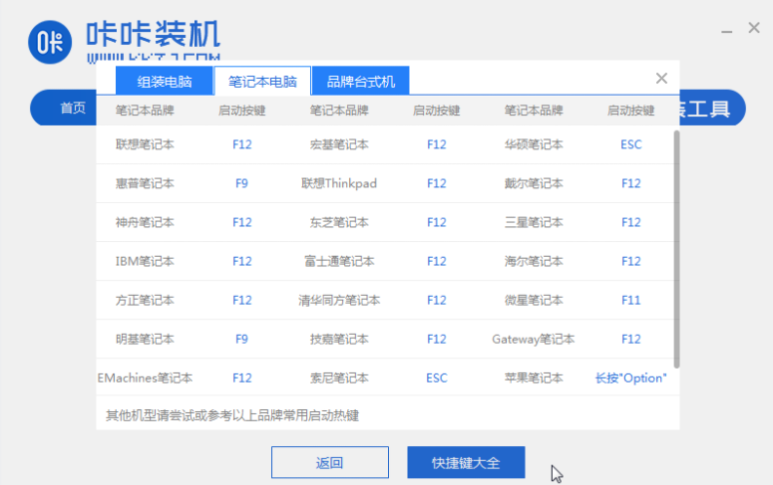Click F9 hotkey next to 惠普笔记本

click(x=242, y=183)
